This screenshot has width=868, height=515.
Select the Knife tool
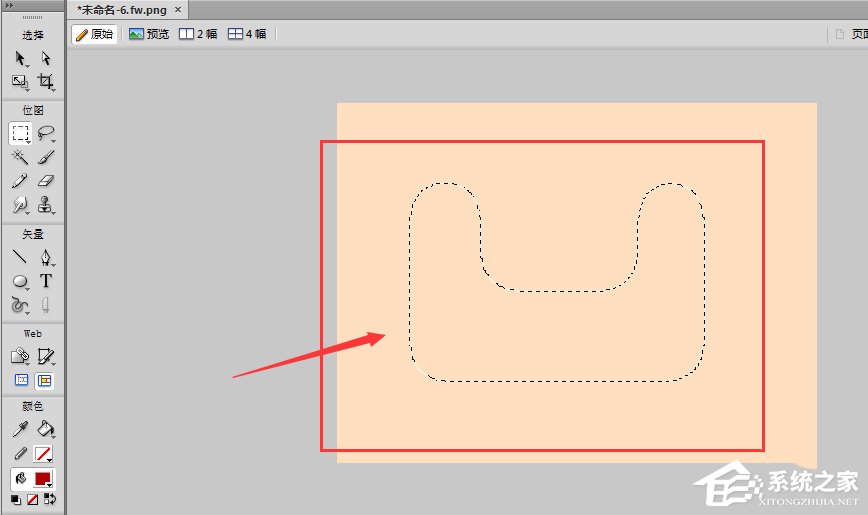coord(46,305)
